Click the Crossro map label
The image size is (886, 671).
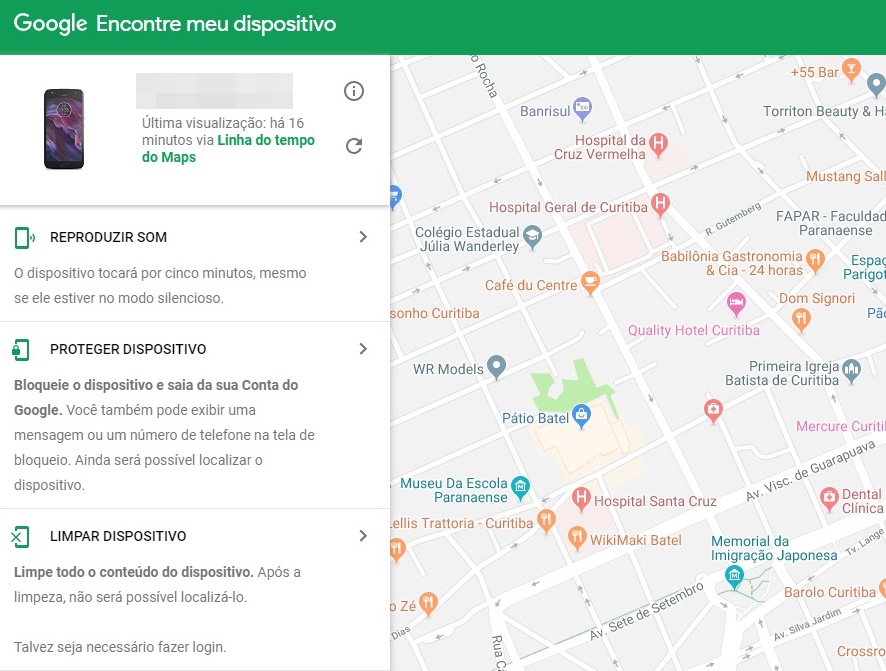point(861,651)
